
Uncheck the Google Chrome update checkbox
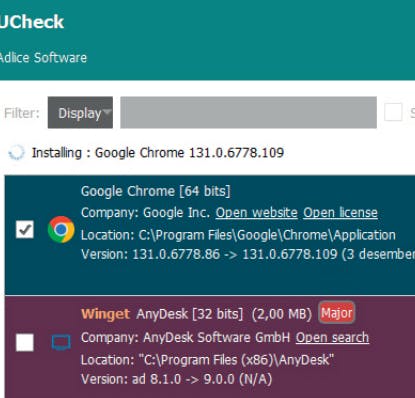point(25,229)
